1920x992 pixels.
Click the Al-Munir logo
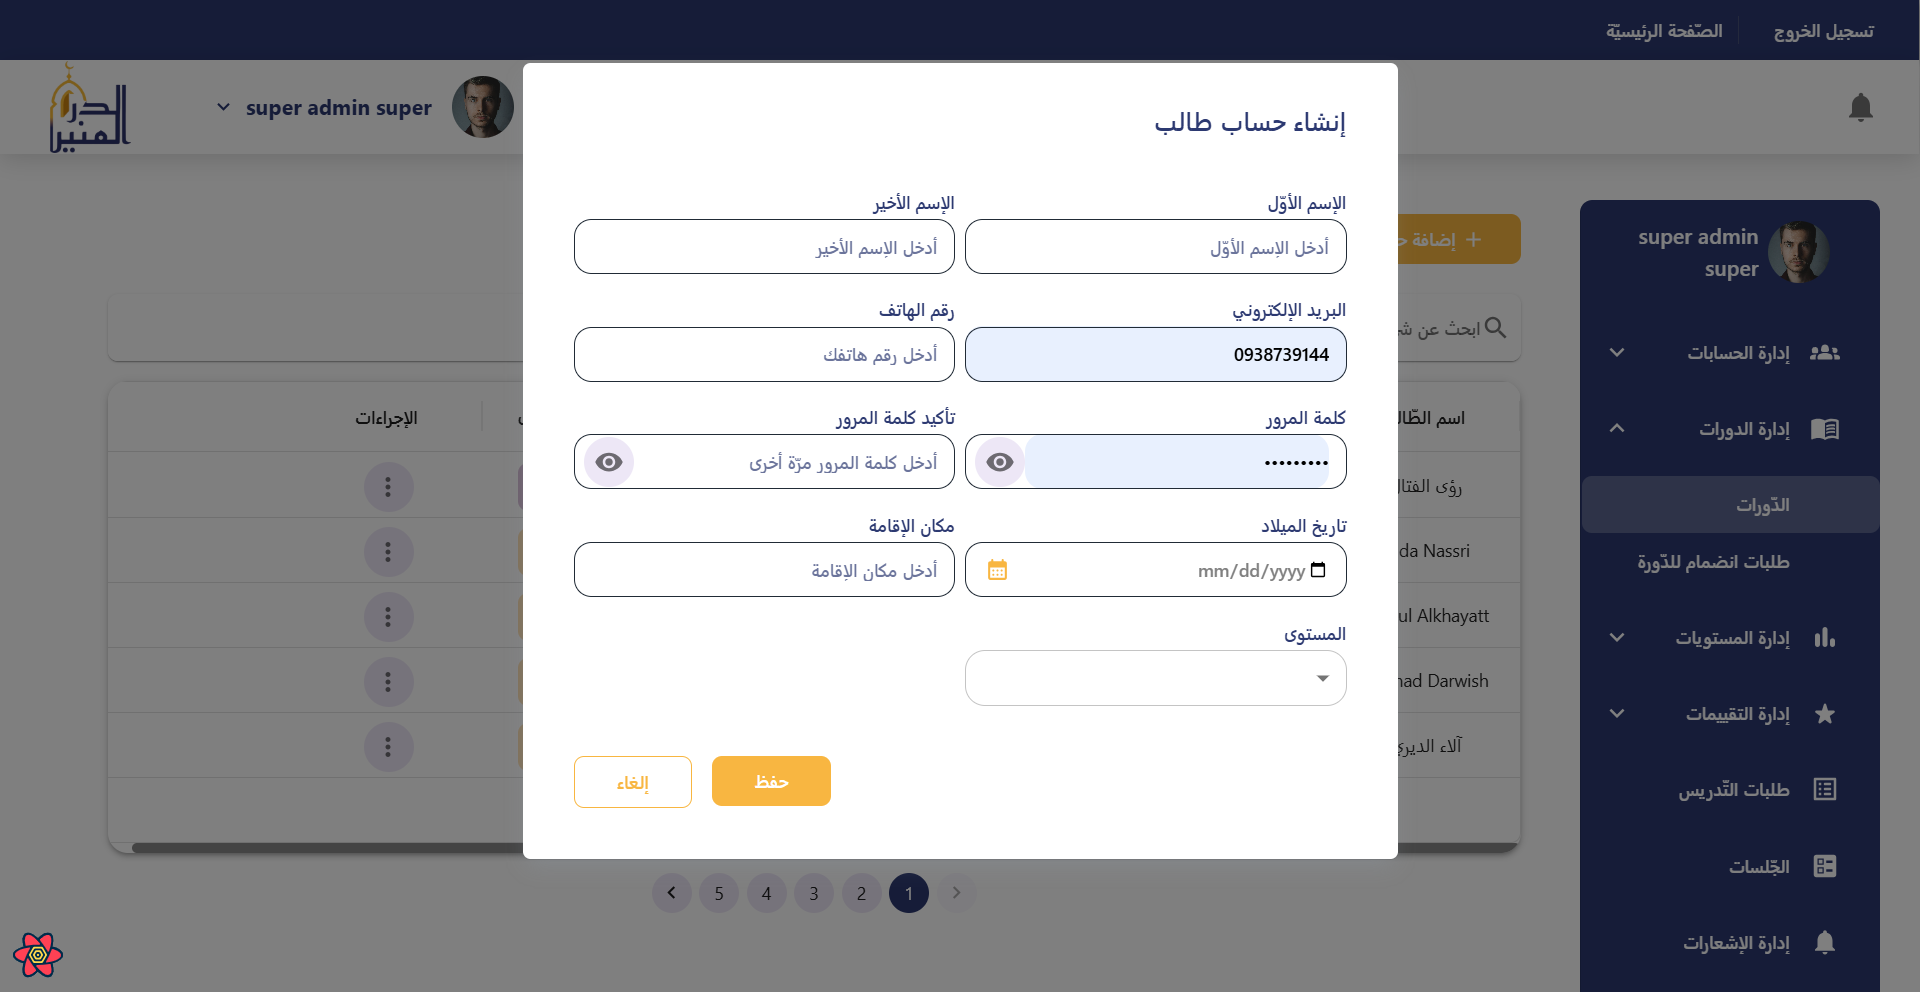click(90, 110)
